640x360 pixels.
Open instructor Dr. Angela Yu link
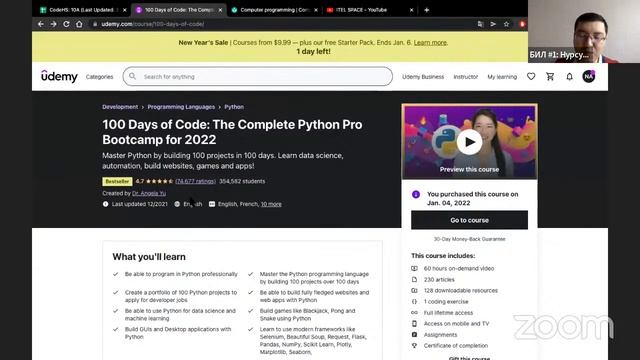coord(149,193)
